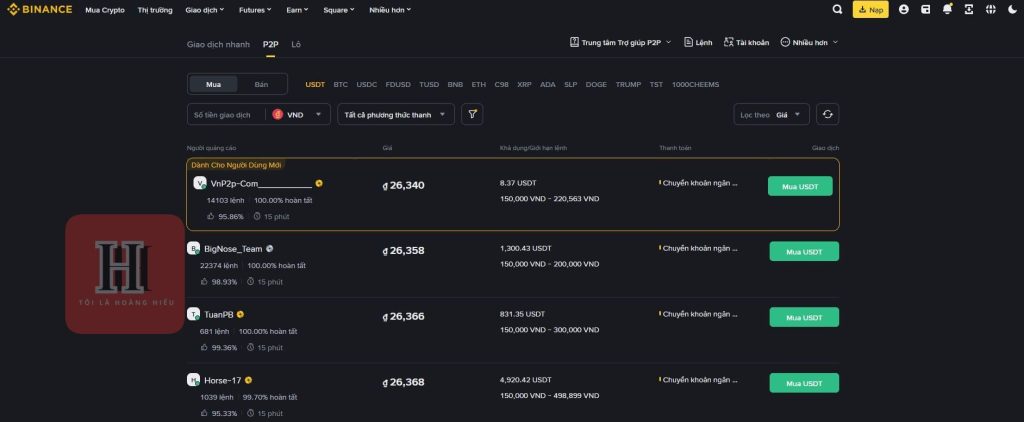Click the P2P help center book icon

(x=575, y=42)
